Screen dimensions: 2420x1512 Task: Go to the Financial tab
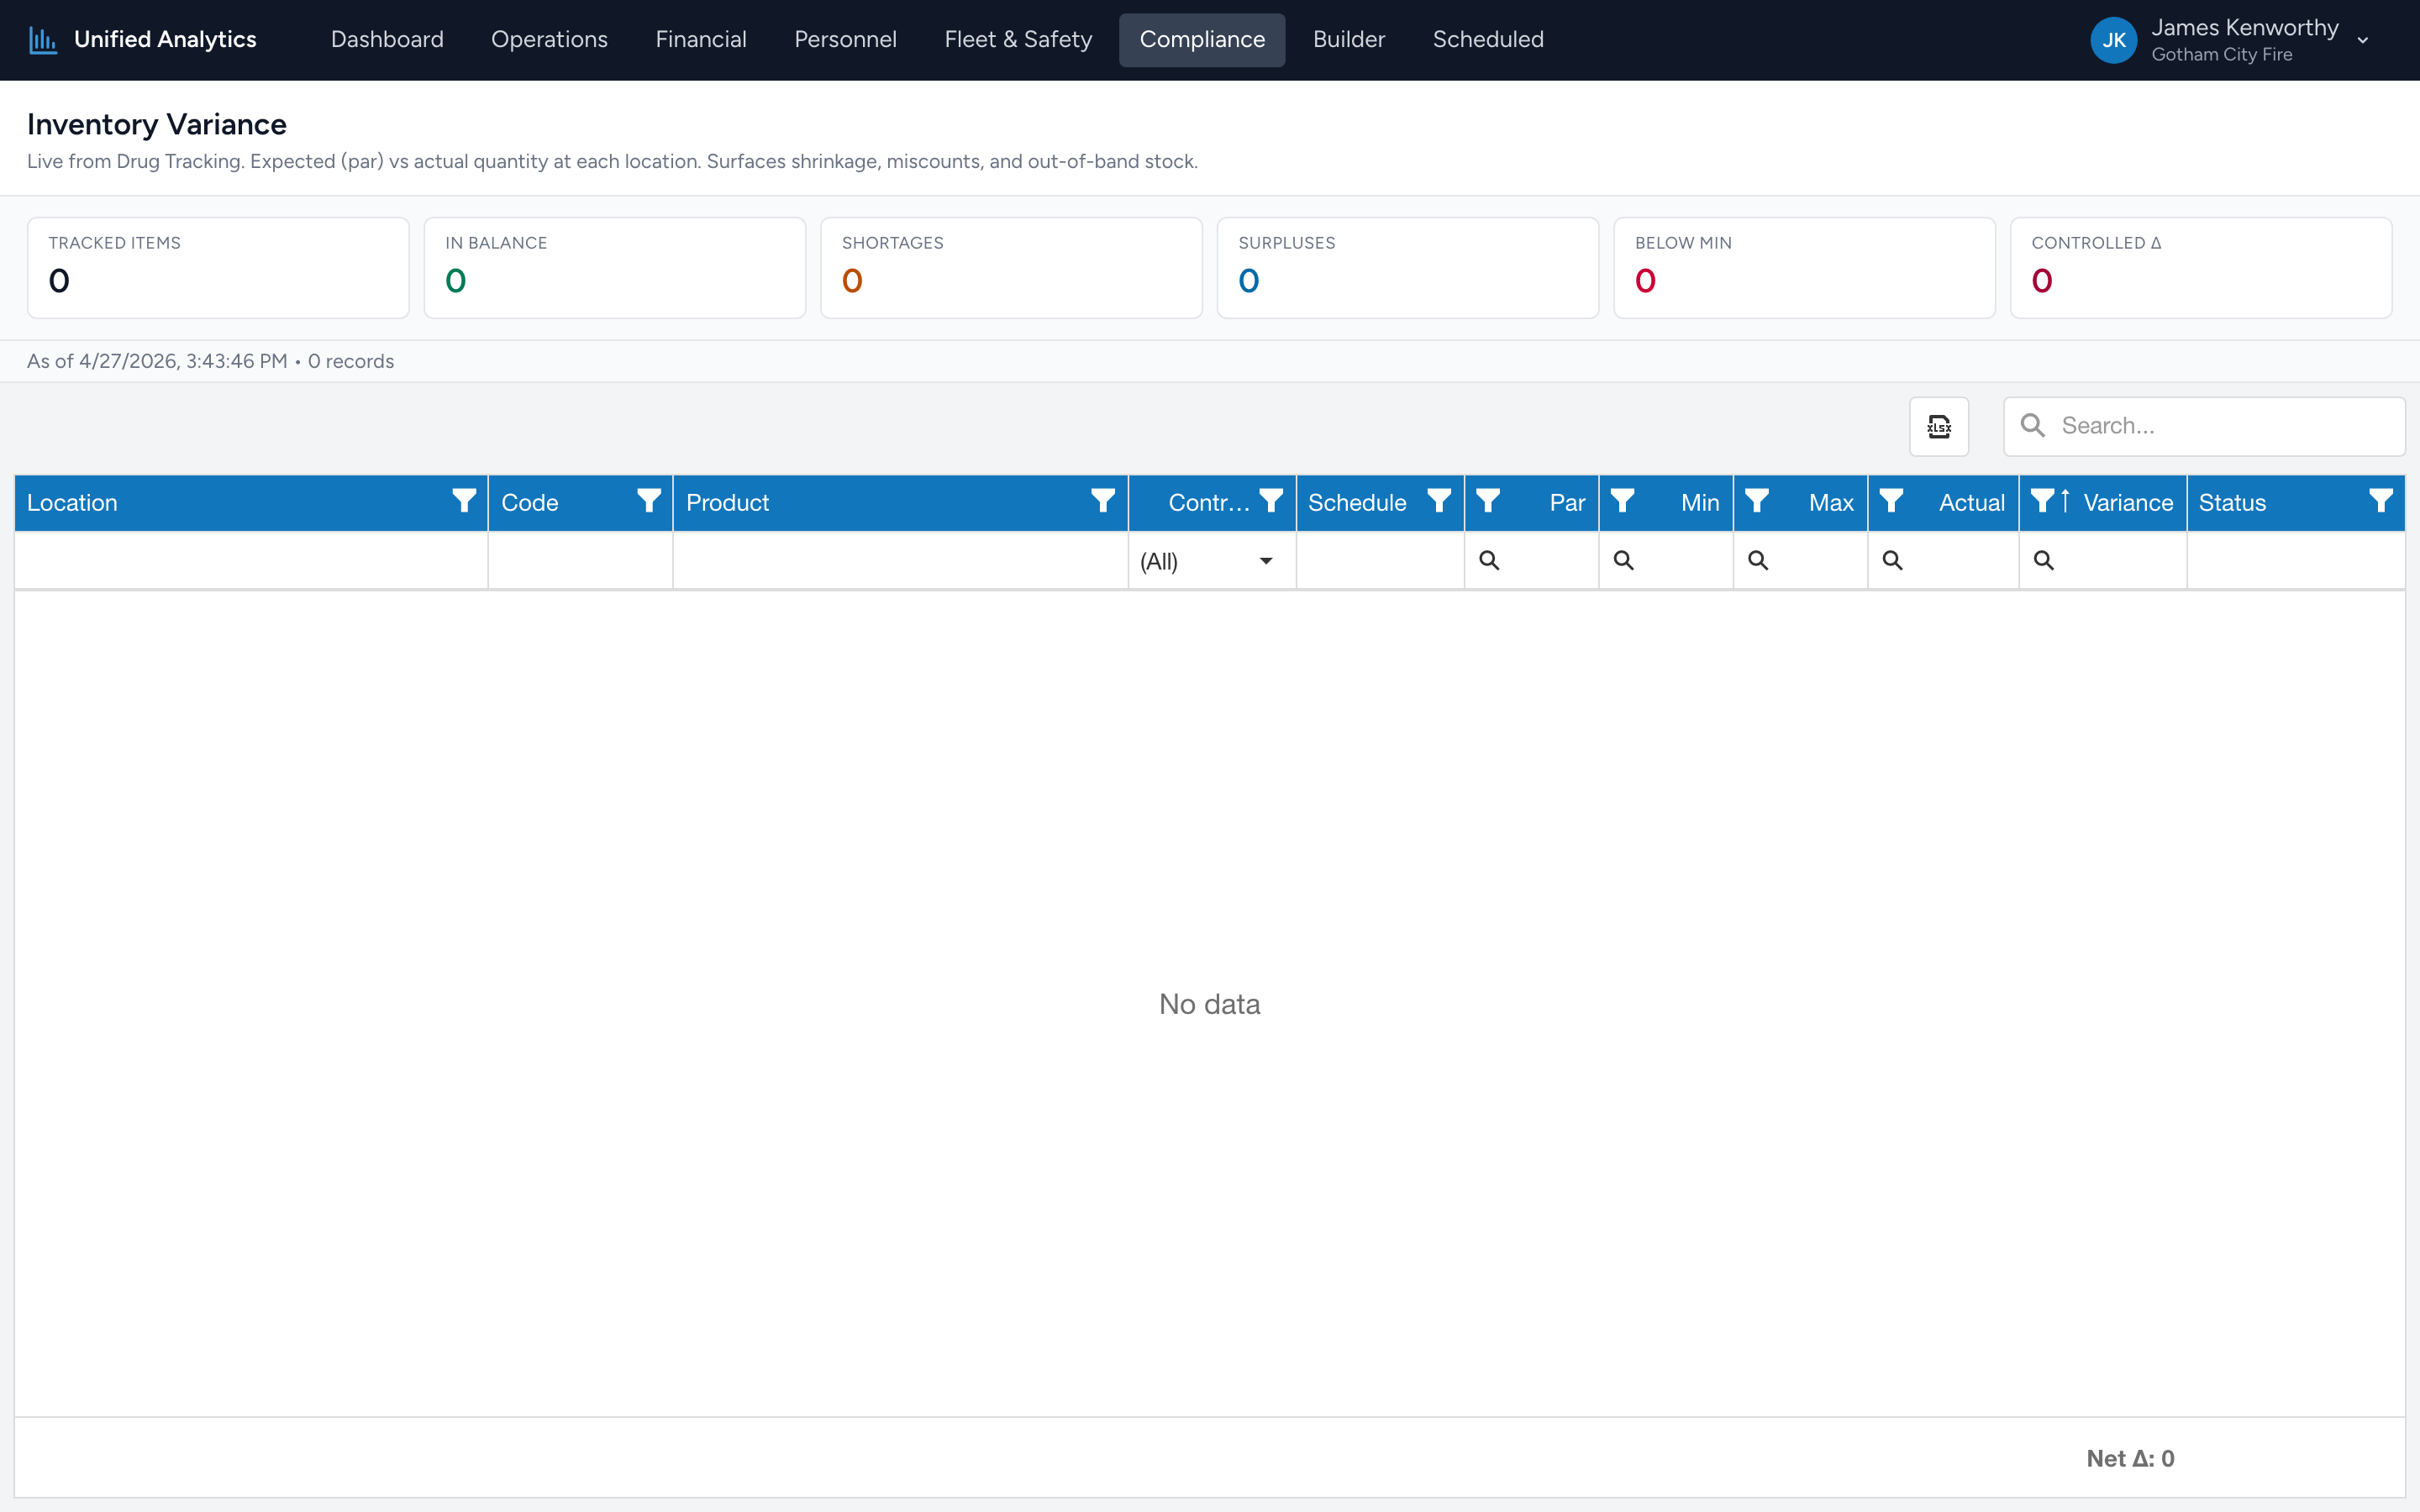(x=701, y=40)
